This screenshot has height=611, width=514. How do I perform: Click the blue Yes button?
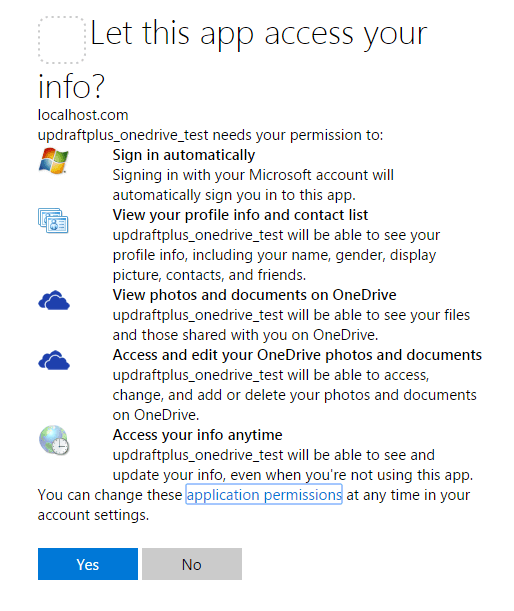88,564
